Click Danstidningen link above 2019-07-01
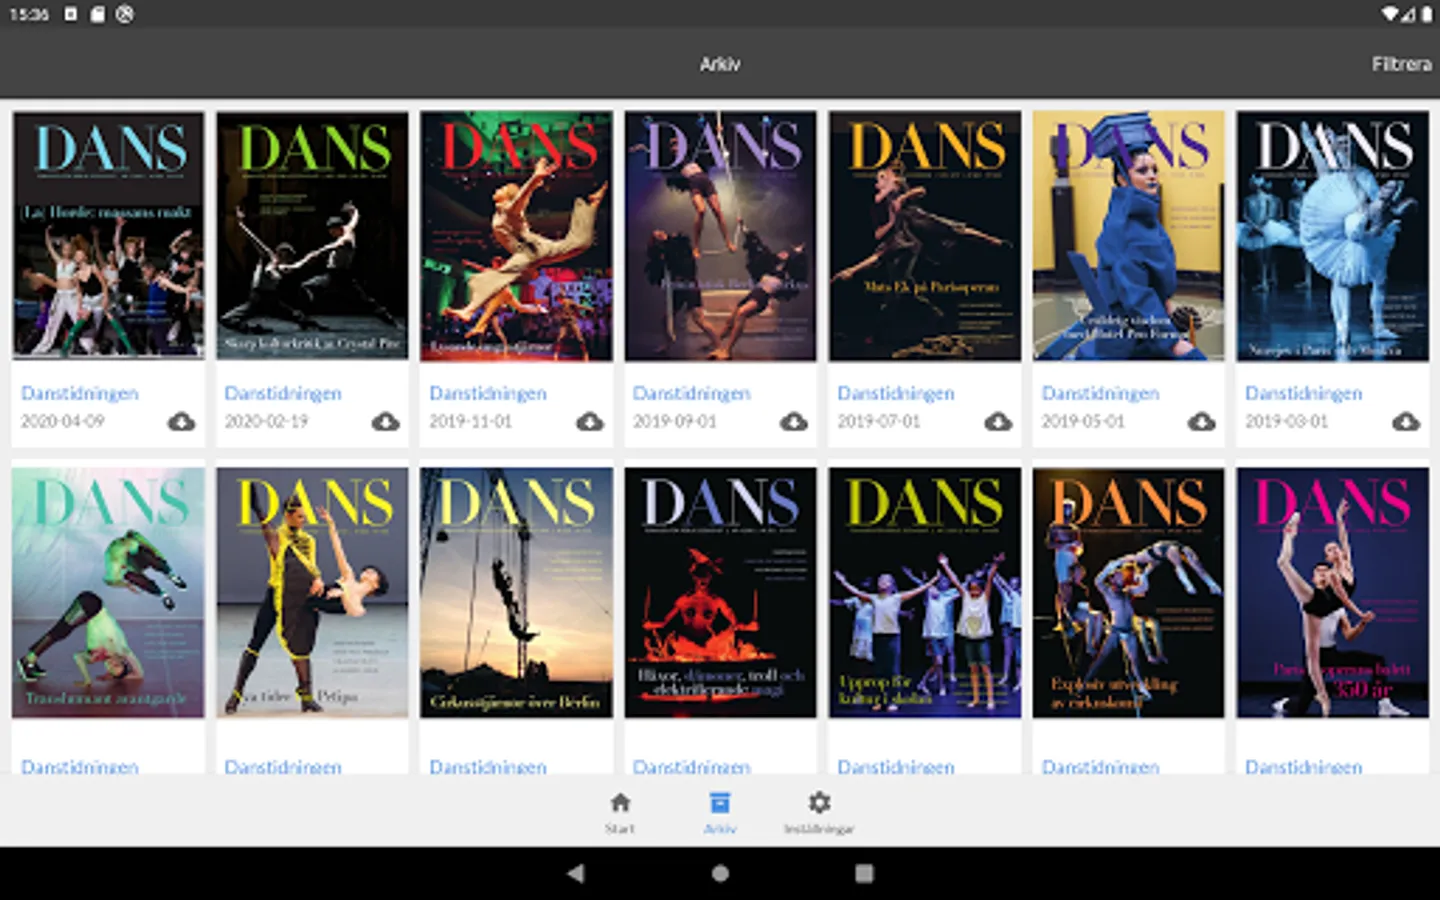 click(896, 393)
